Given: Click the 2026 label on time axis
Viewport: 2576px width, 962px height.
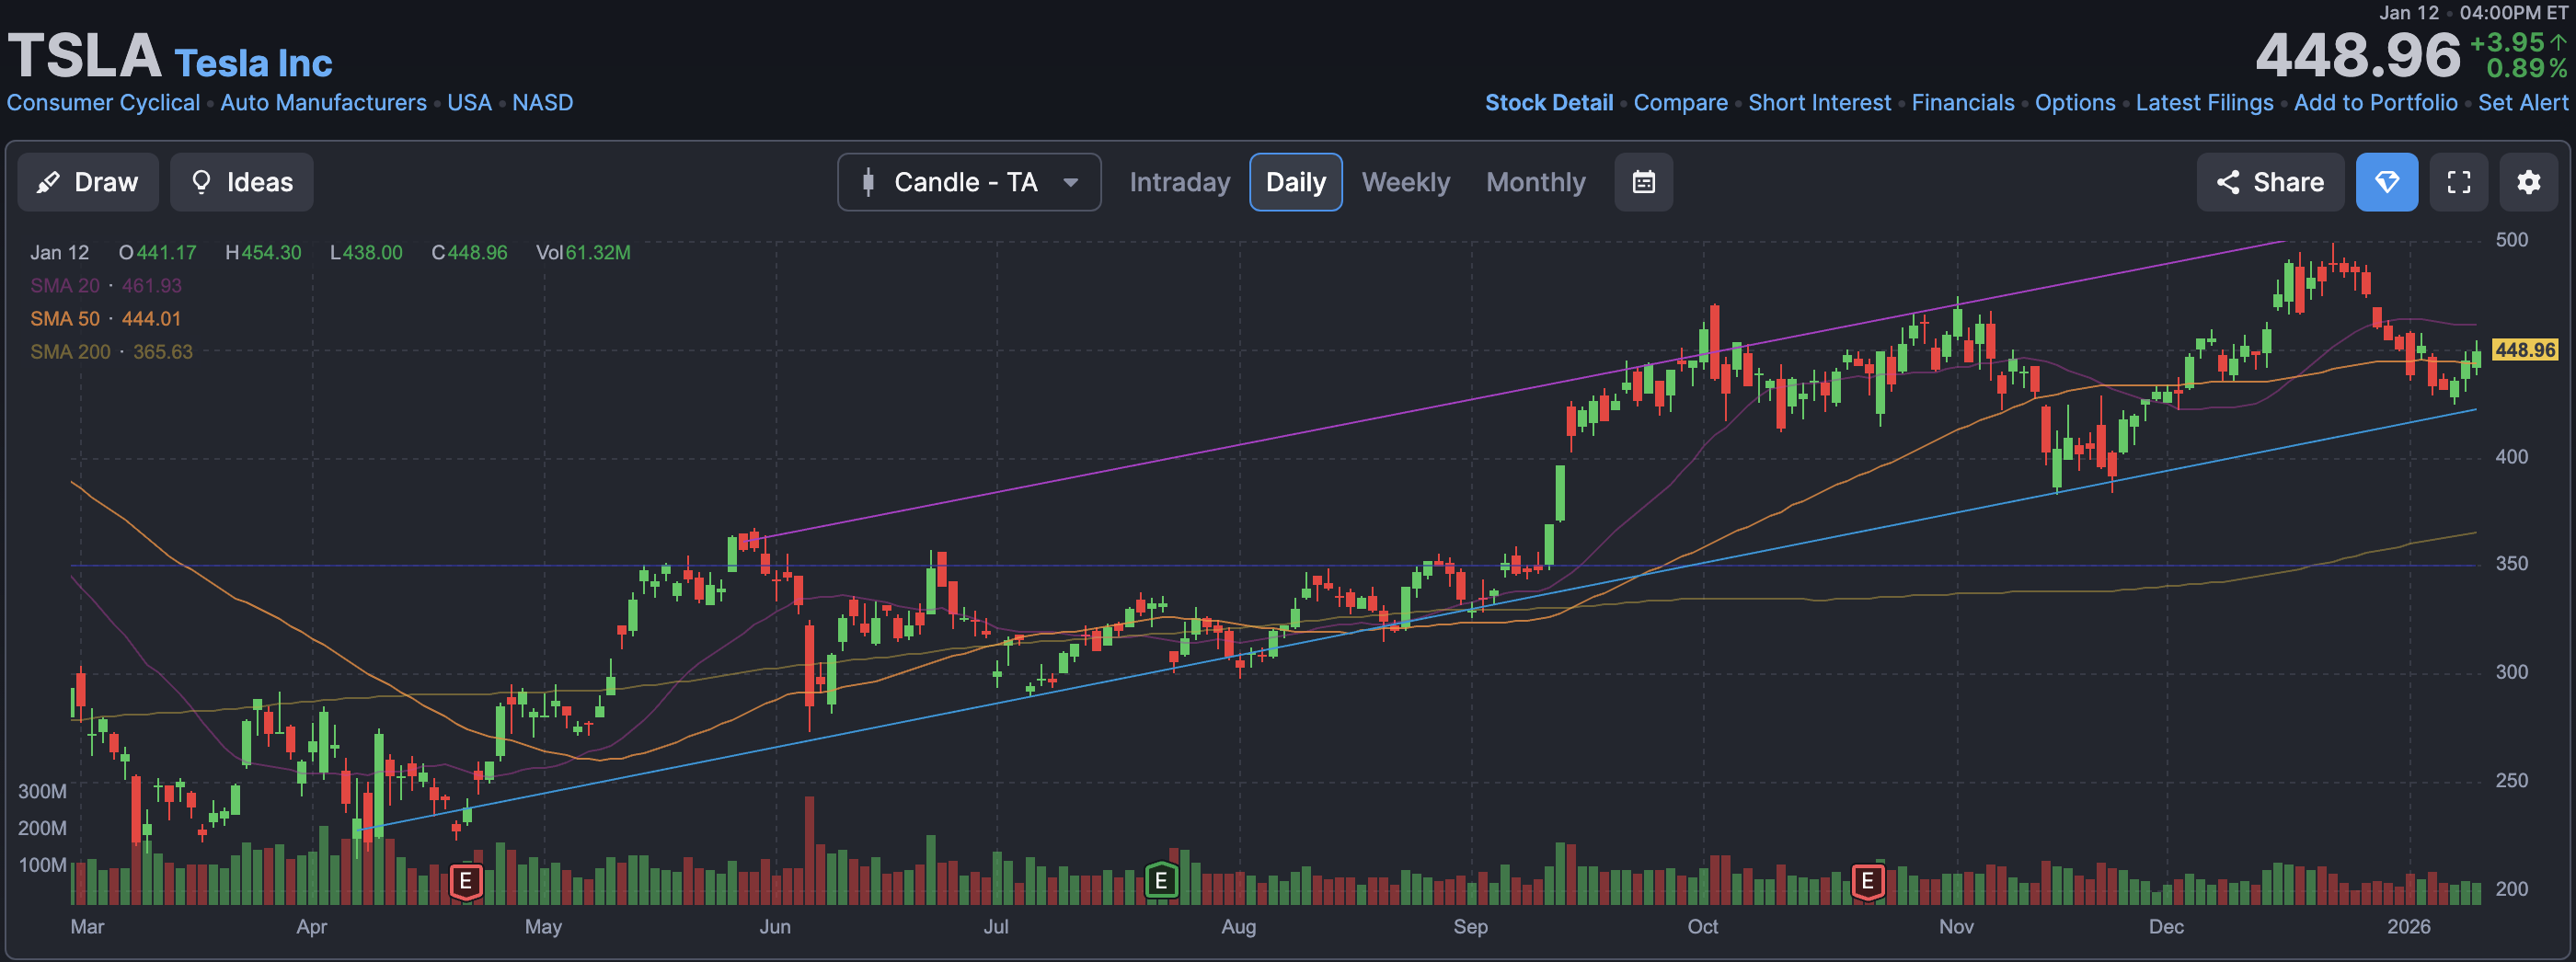Looking at the screenshot, I should 2408,926.
